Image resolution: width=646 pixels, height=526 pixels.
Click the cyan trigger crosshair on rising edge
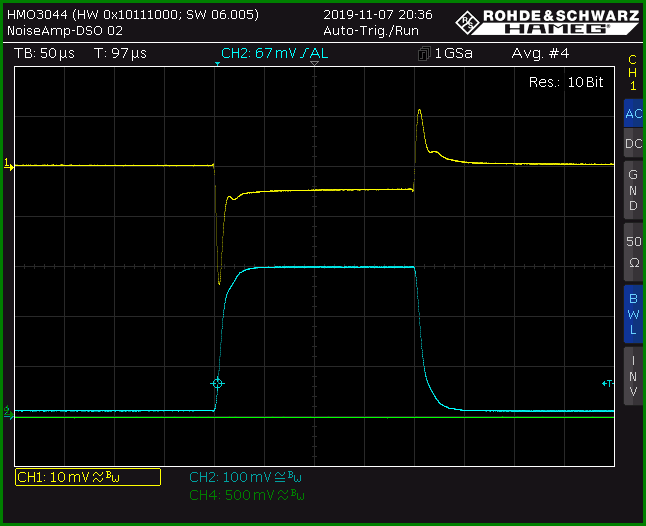point(217,383)
